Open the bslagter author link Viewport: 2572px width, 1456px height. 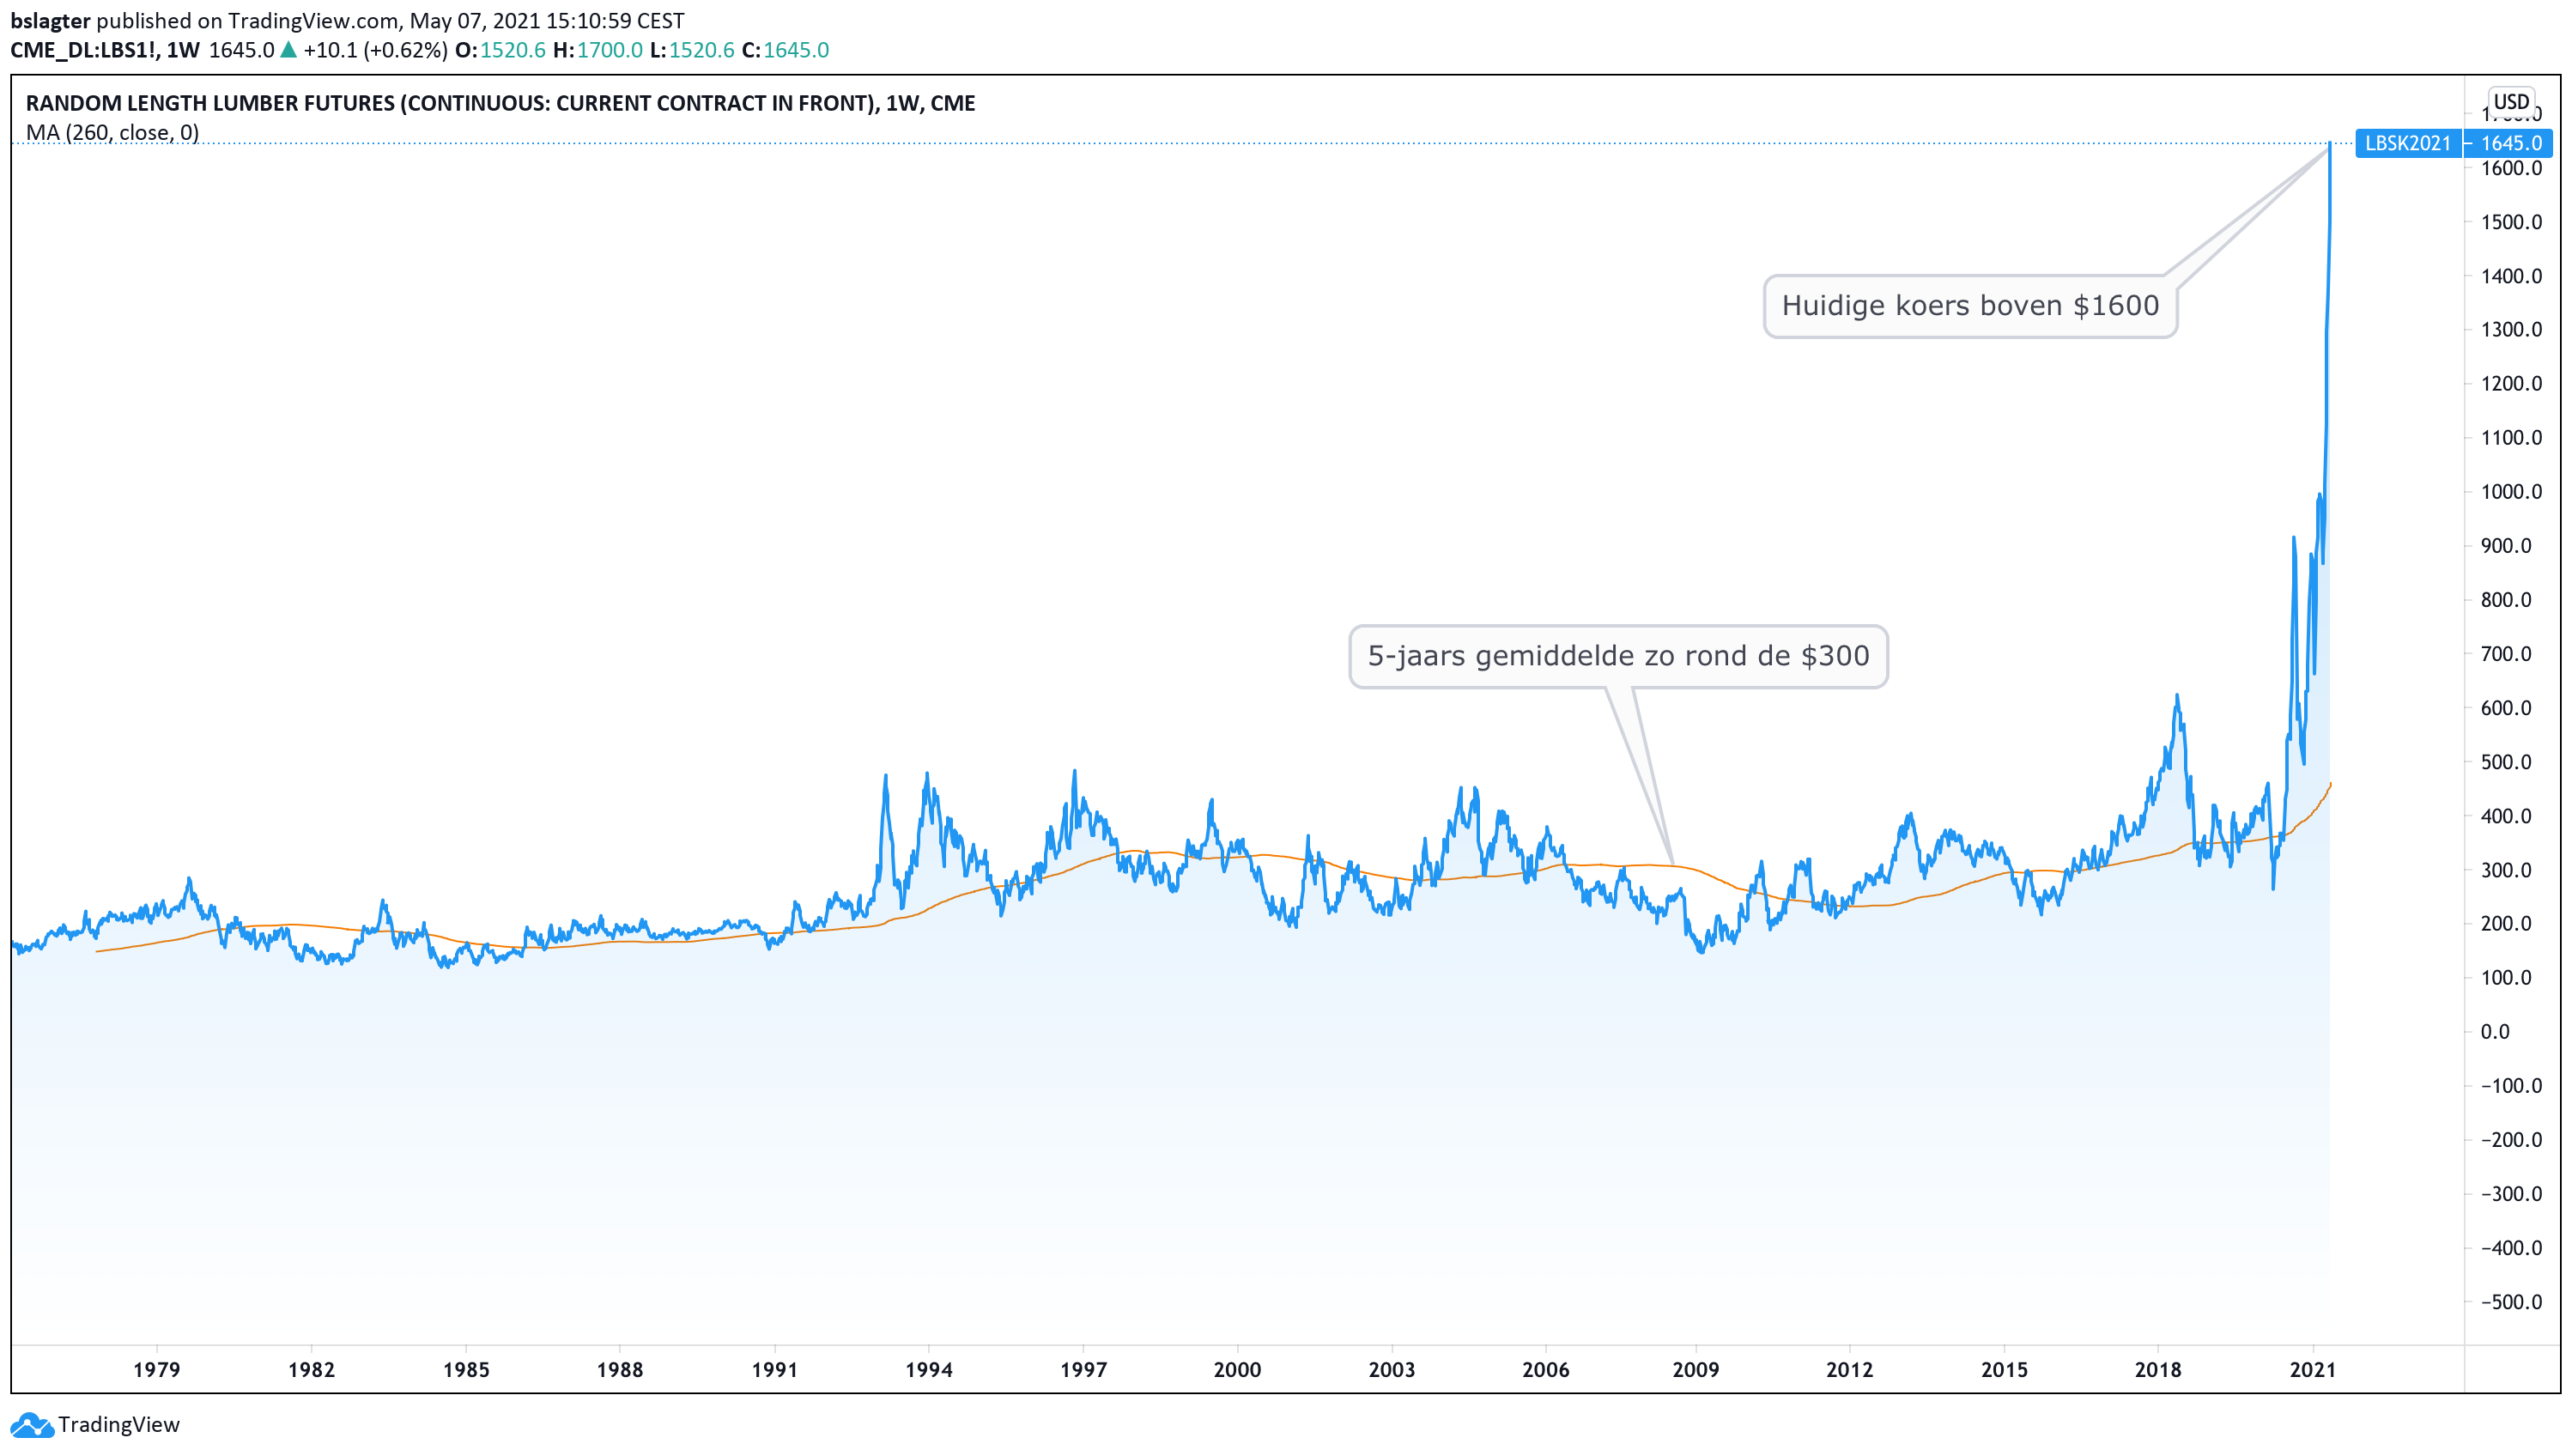[50, 20]
